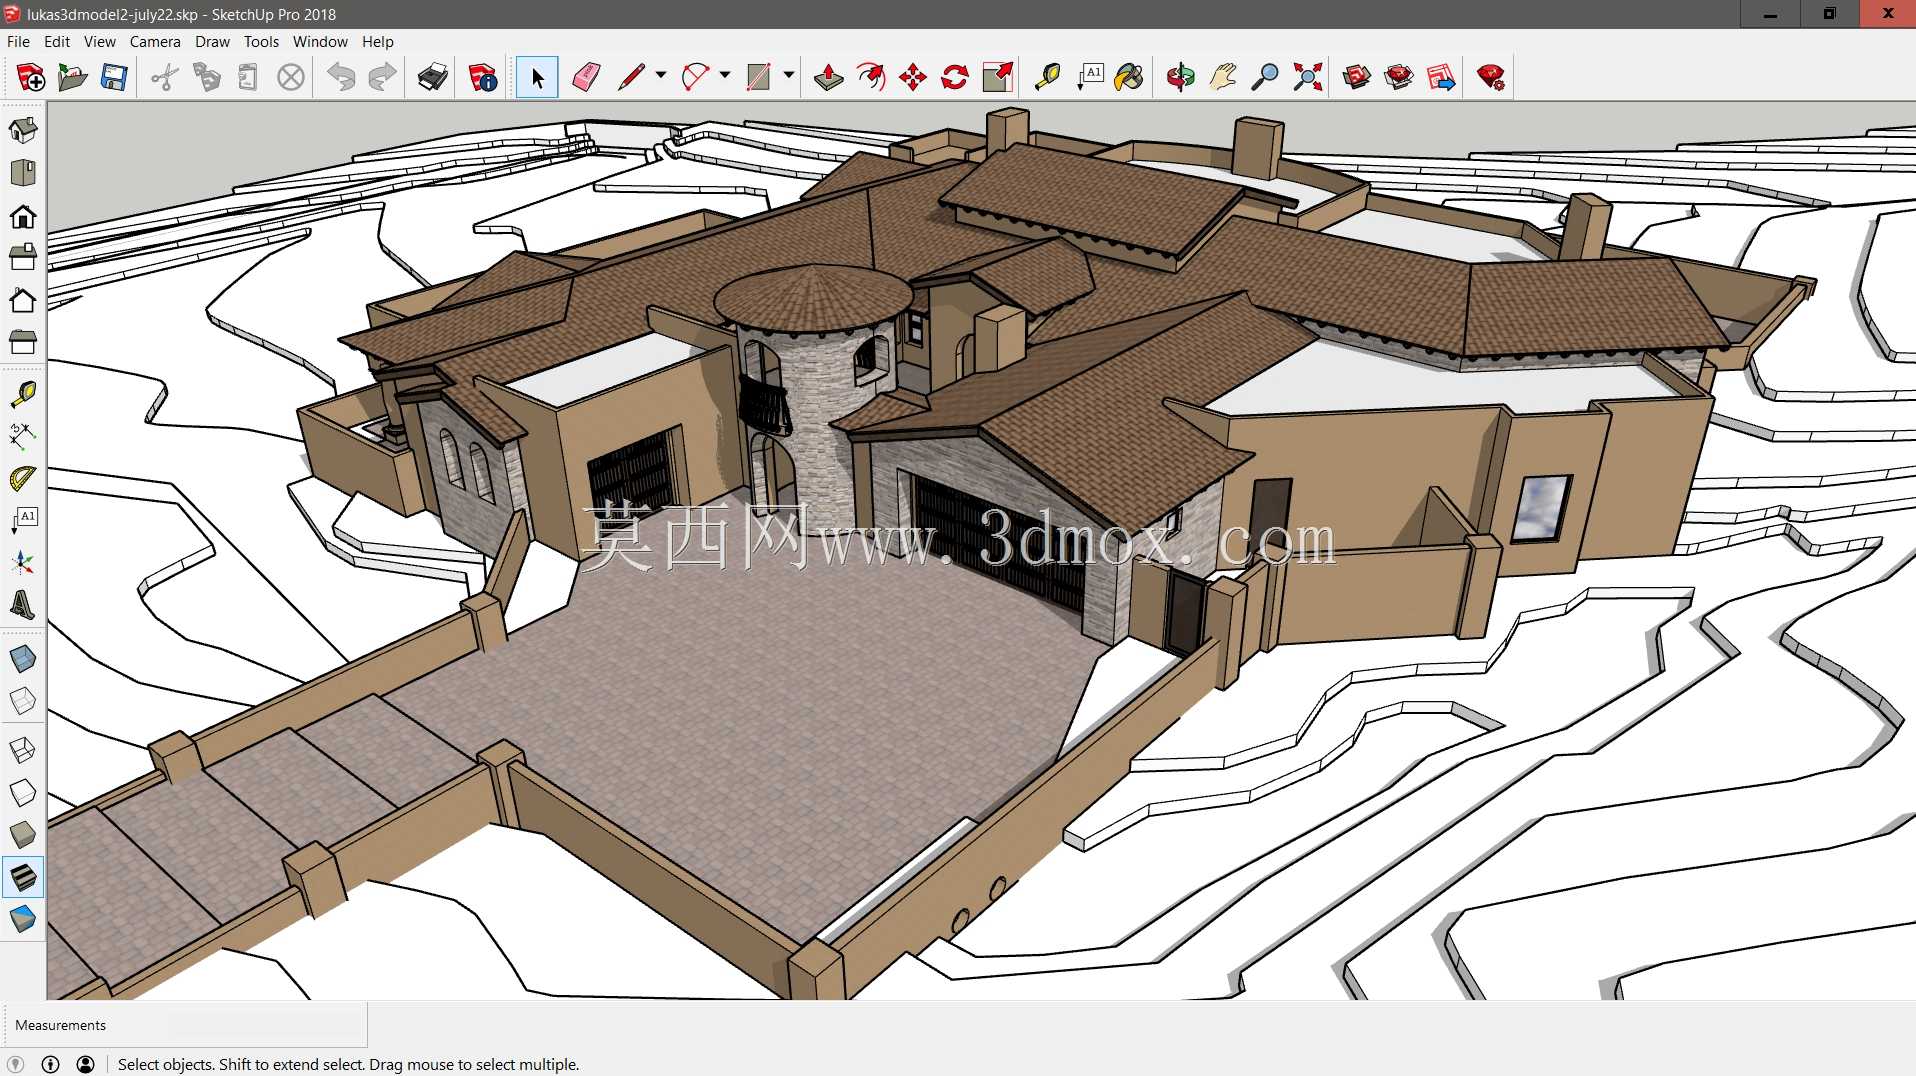Activate the Select arrow tool
Image resolution: width=1916 pixels, height=1076 pixels.
(x=537, y=77)
